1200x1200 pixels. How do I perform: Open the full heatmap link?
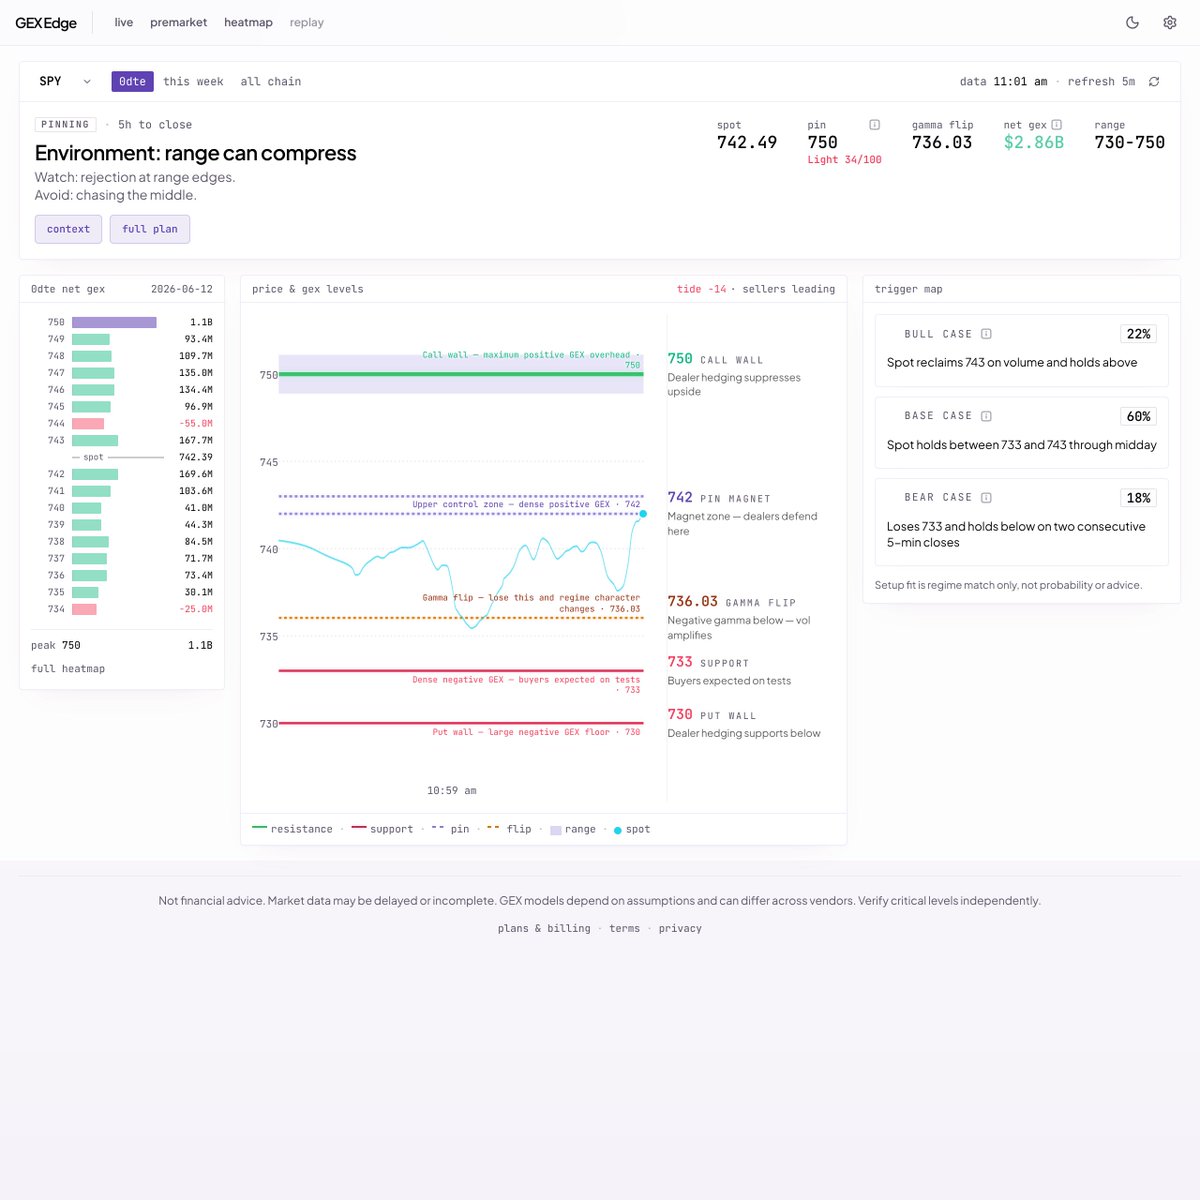click(x=68, y=669)
